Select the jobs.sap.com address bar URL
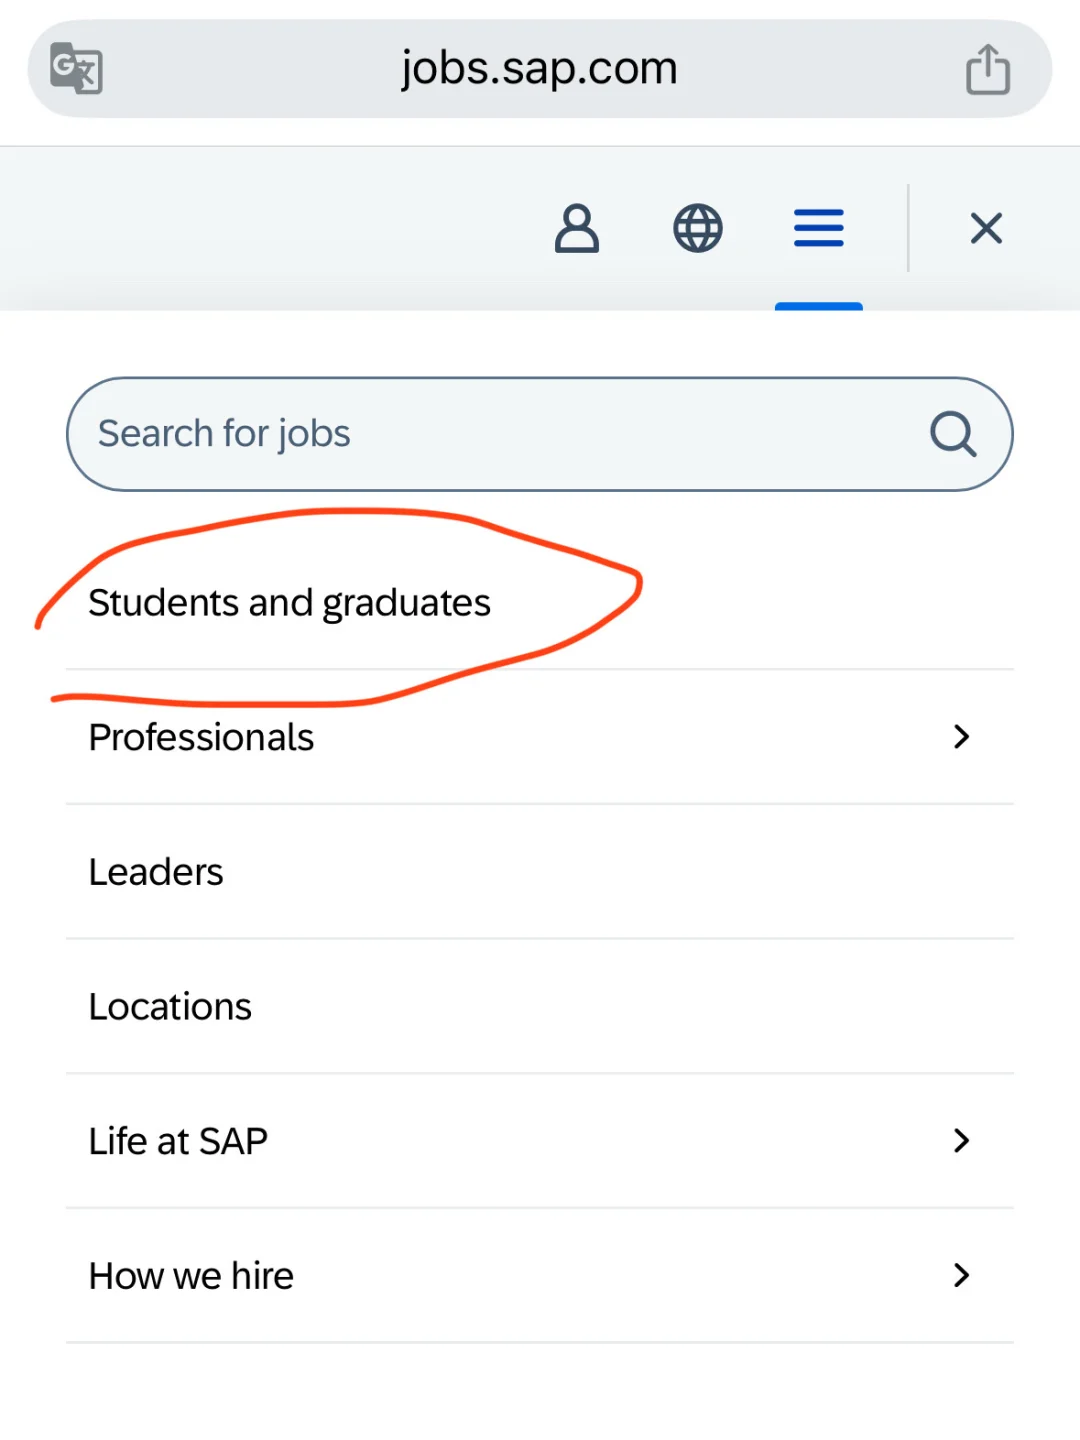This screenshot has width=1080, height=1440. (x=539, y=69)
